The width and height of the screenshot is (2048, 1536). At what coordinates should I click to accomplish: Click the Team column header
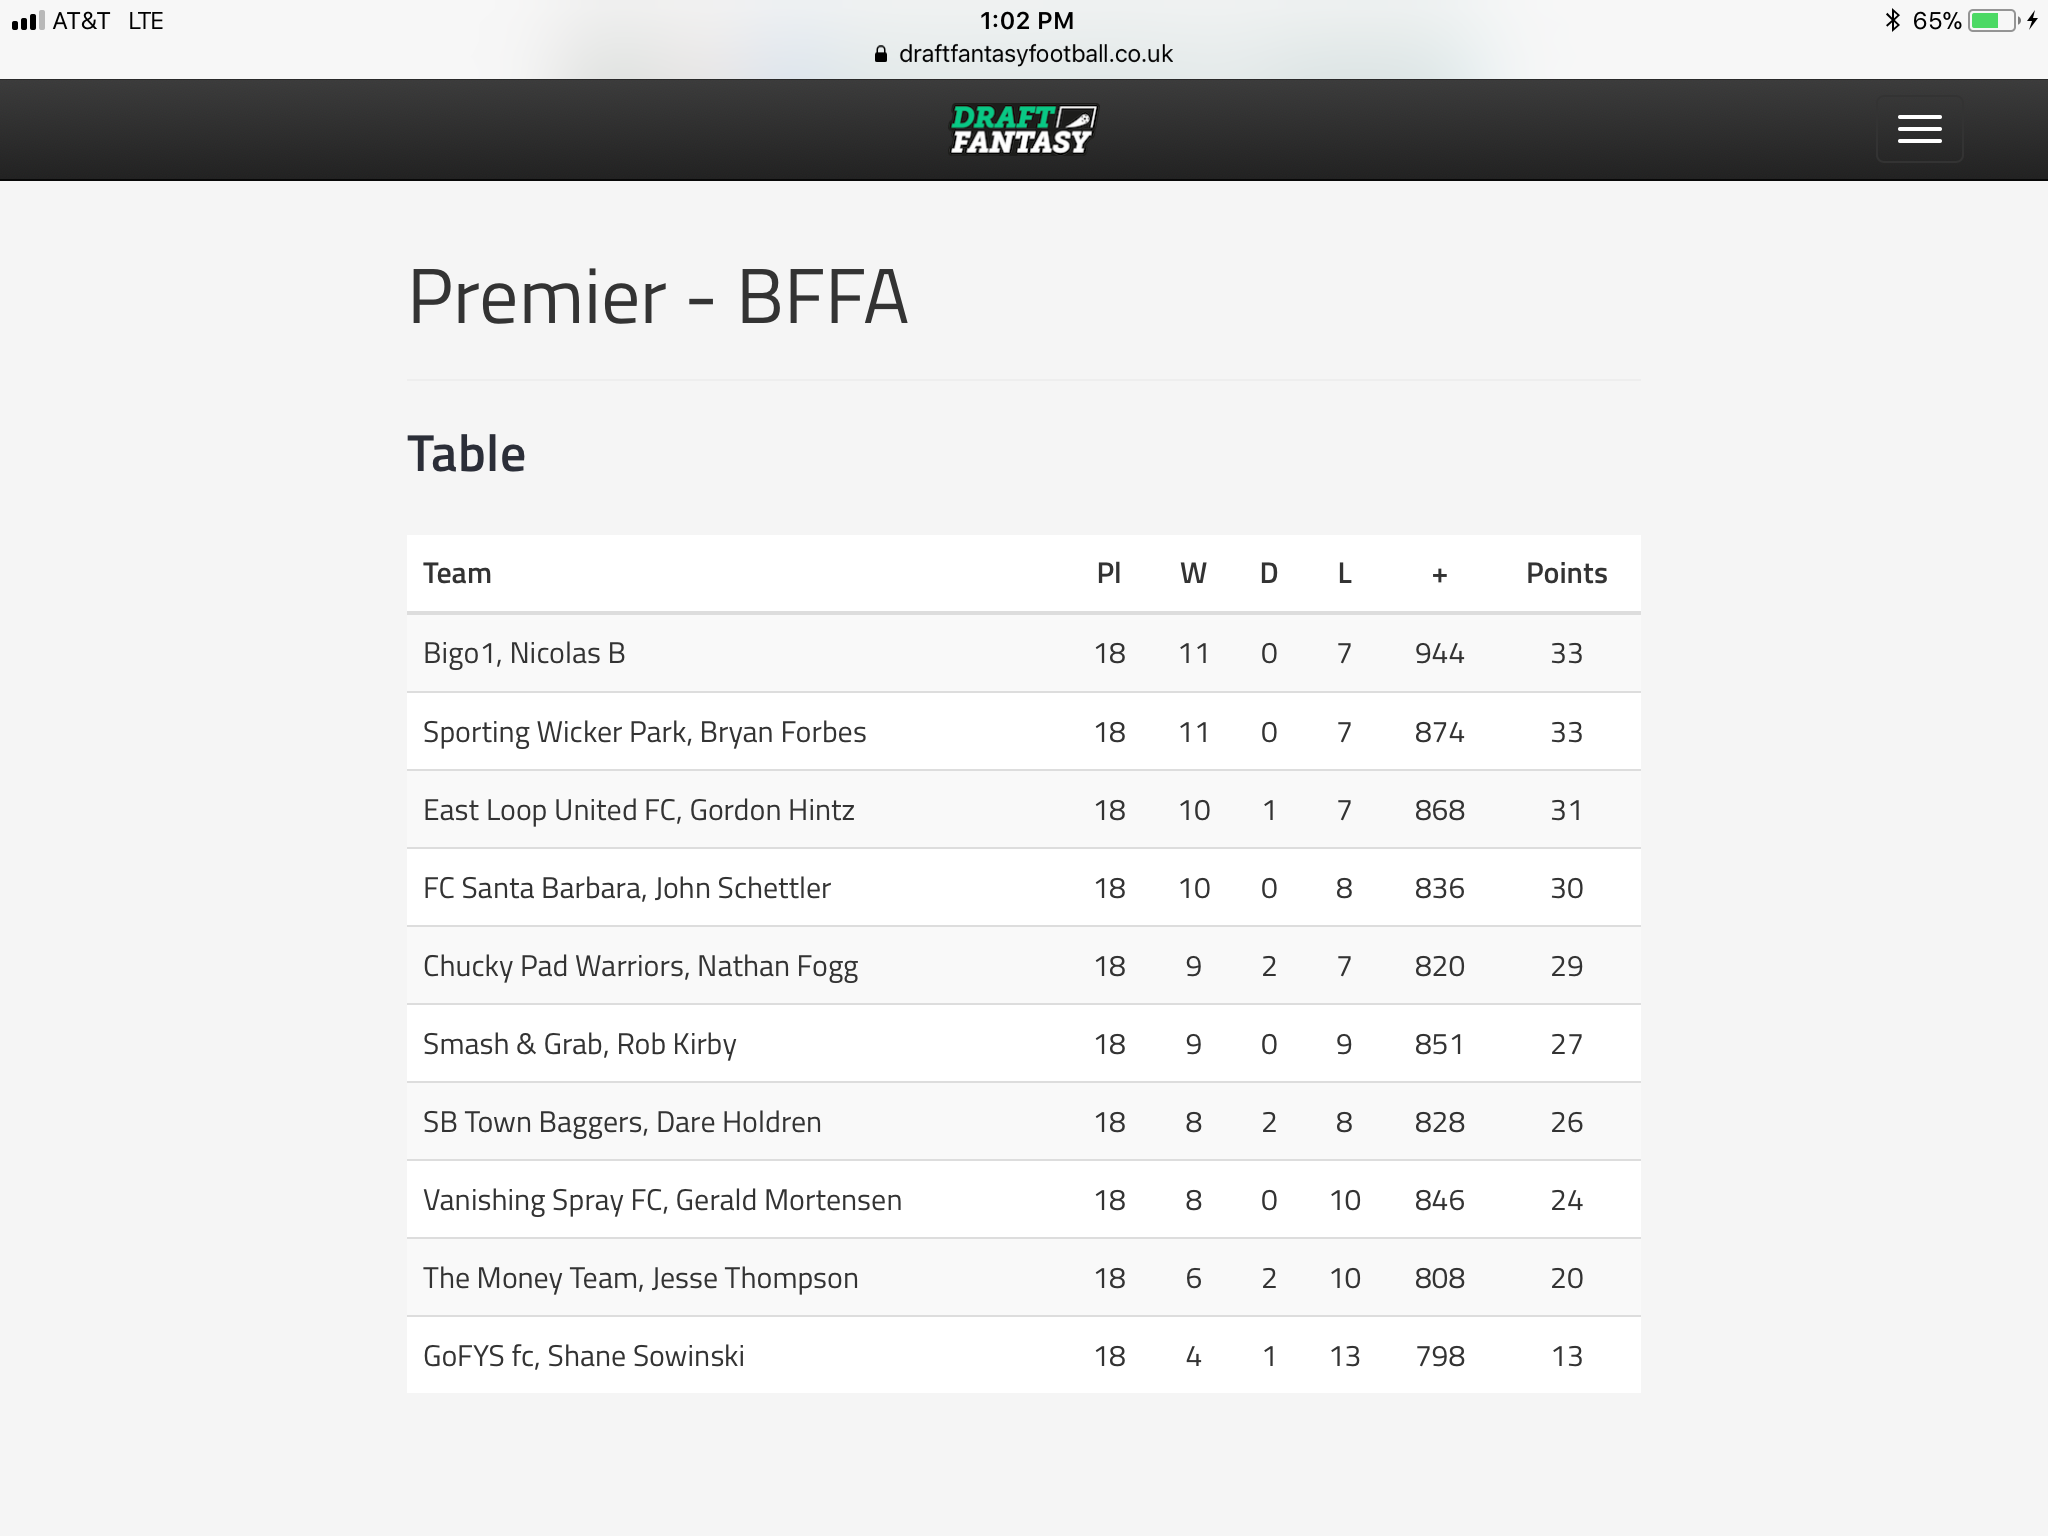457,573
